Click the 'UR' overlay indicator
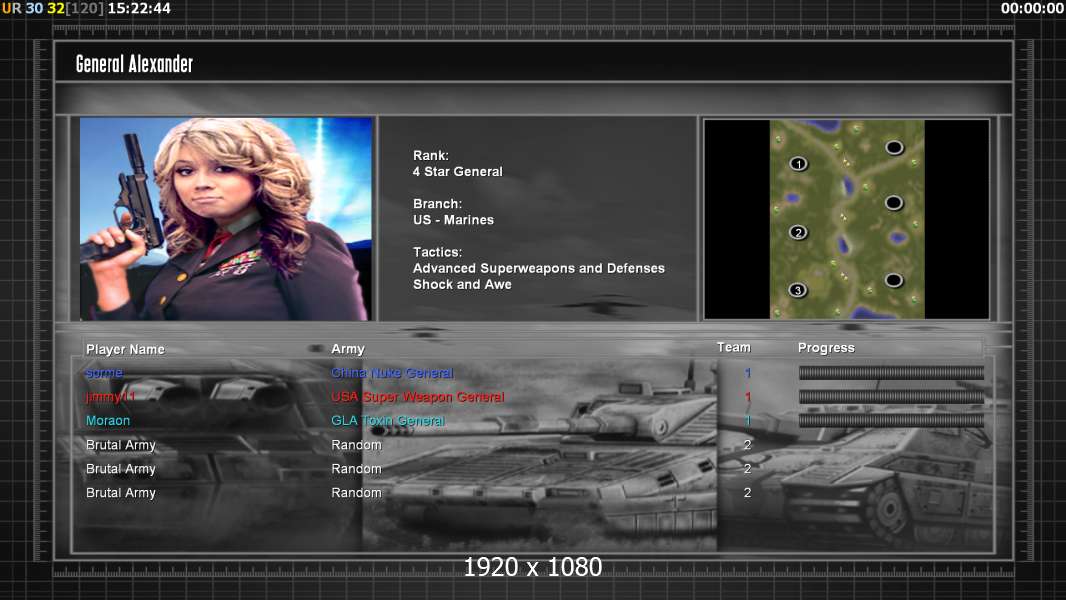 click(12, 8)
